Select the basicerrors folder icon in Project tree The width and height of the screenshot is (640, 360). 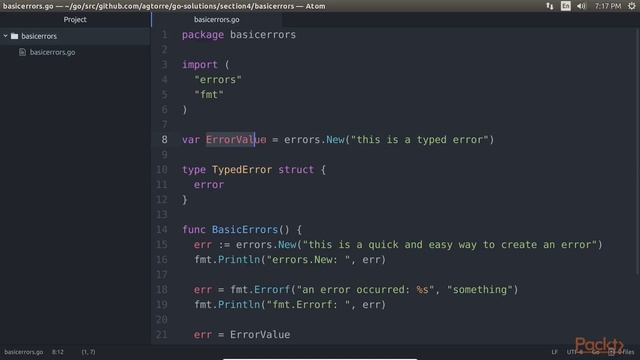pos(15,36)
